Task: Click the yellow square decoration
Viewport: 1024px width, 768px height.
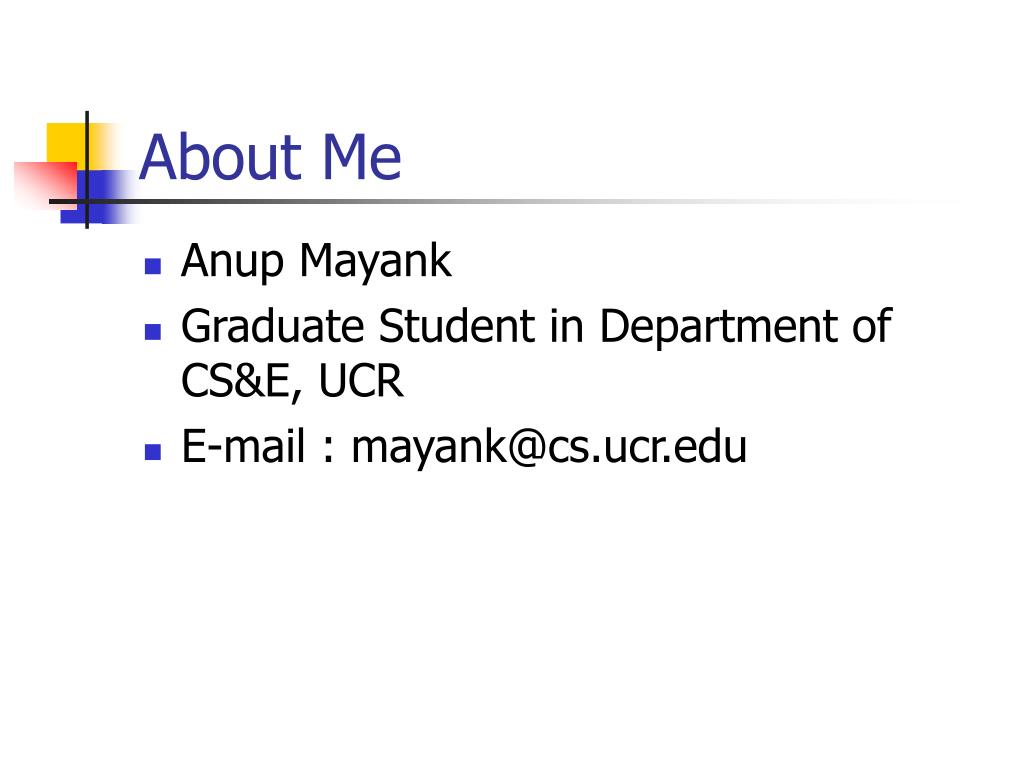Action: pyautogui.click(x=65, y=140)
